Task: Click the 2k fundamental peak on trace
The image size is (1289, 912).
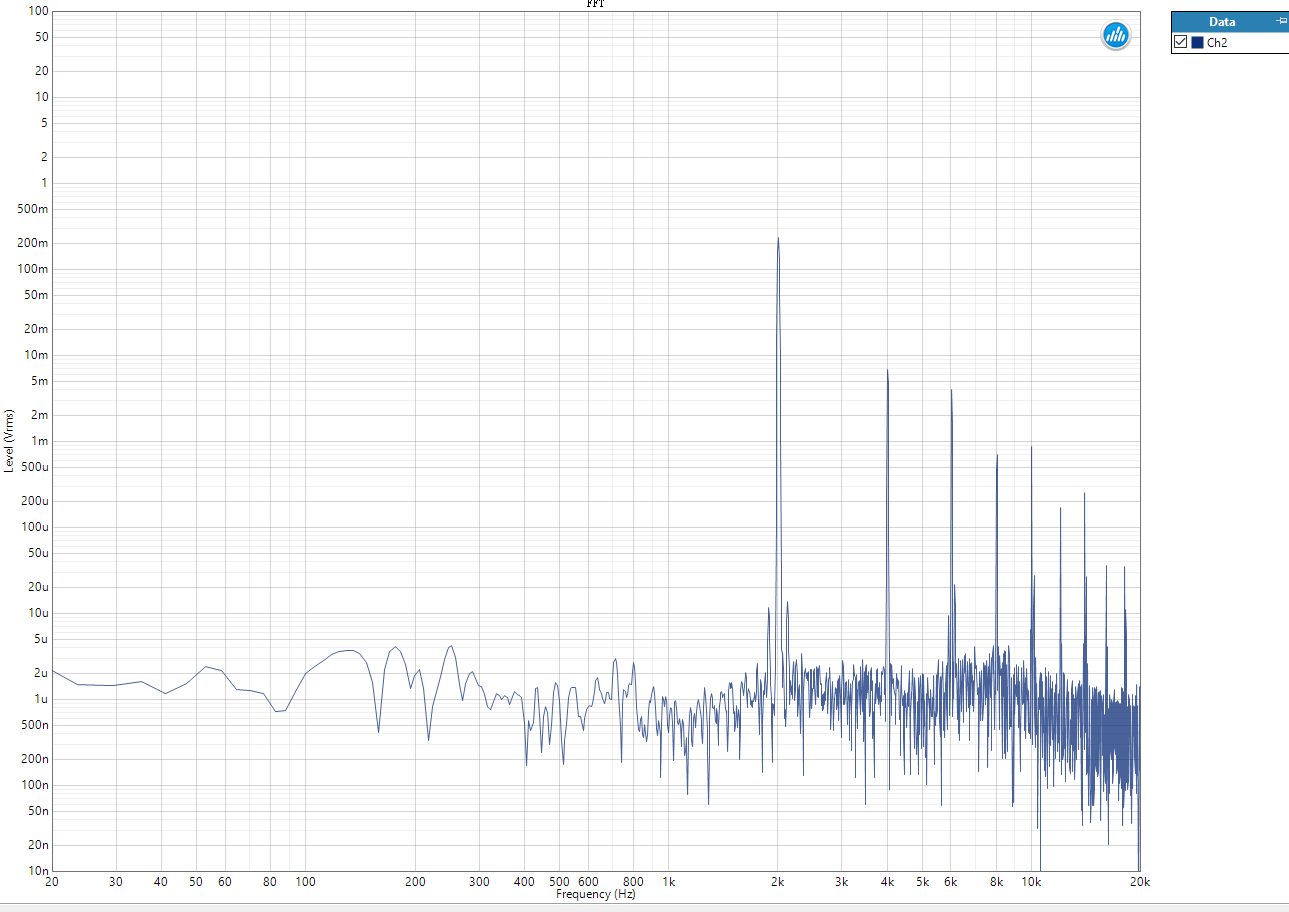Action: coord(778,239)
